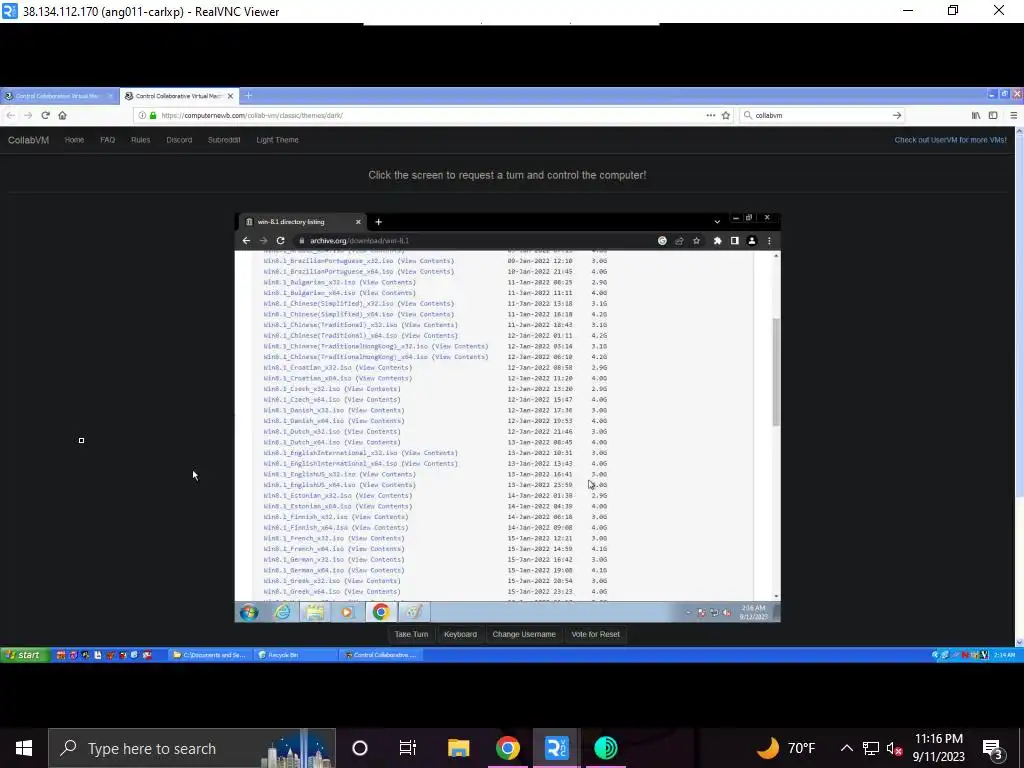Select the Recycle Bin taskbar button in XP
The image size is (1024, 768).
click(x=296, y=655)
